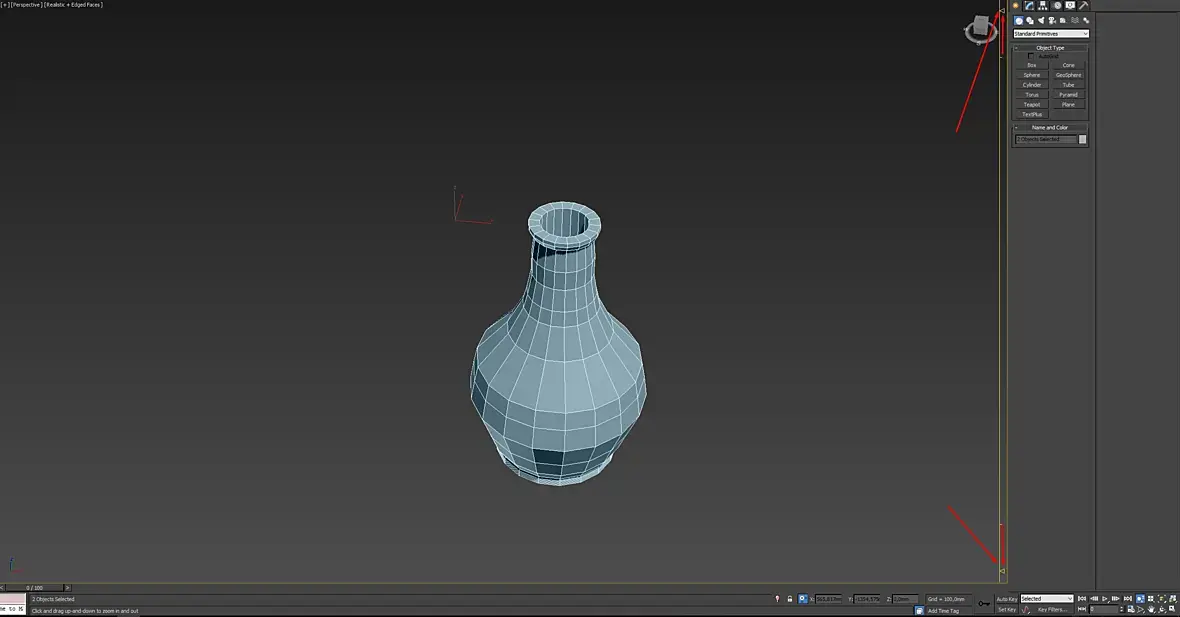Toggle Key Mode button

point(1081,609)
